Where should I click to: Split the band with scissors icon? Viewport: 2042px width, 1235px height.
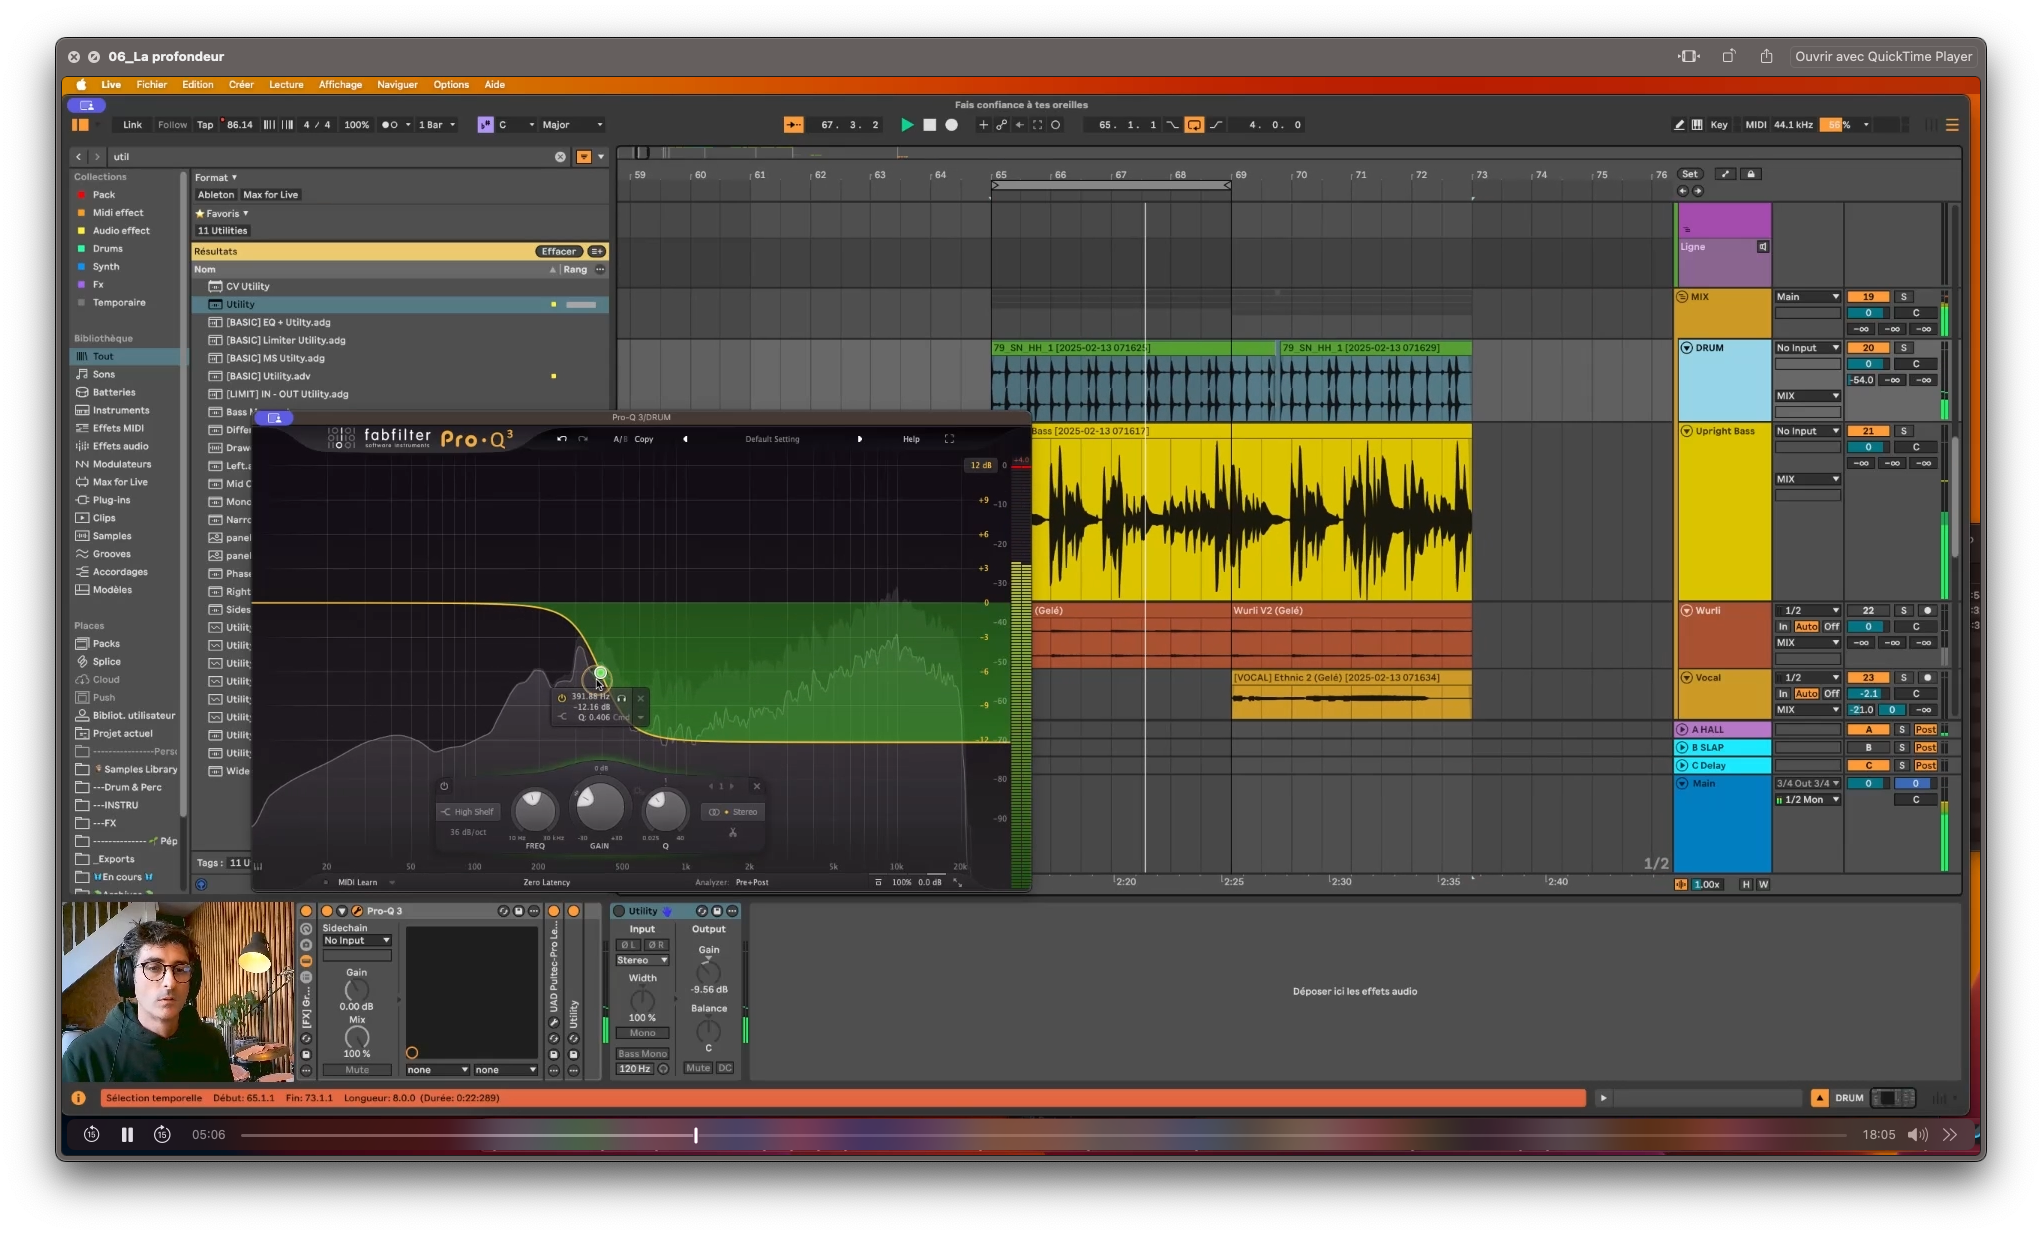tap(733, 832)
